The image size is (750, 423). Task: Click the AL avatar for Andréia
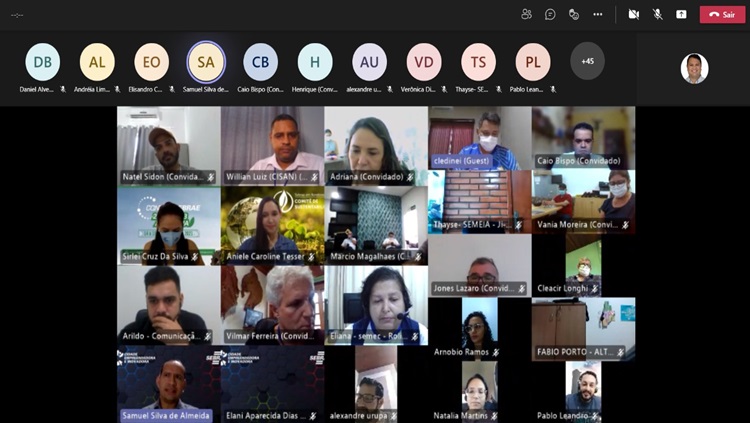click(x=97, y=62)
